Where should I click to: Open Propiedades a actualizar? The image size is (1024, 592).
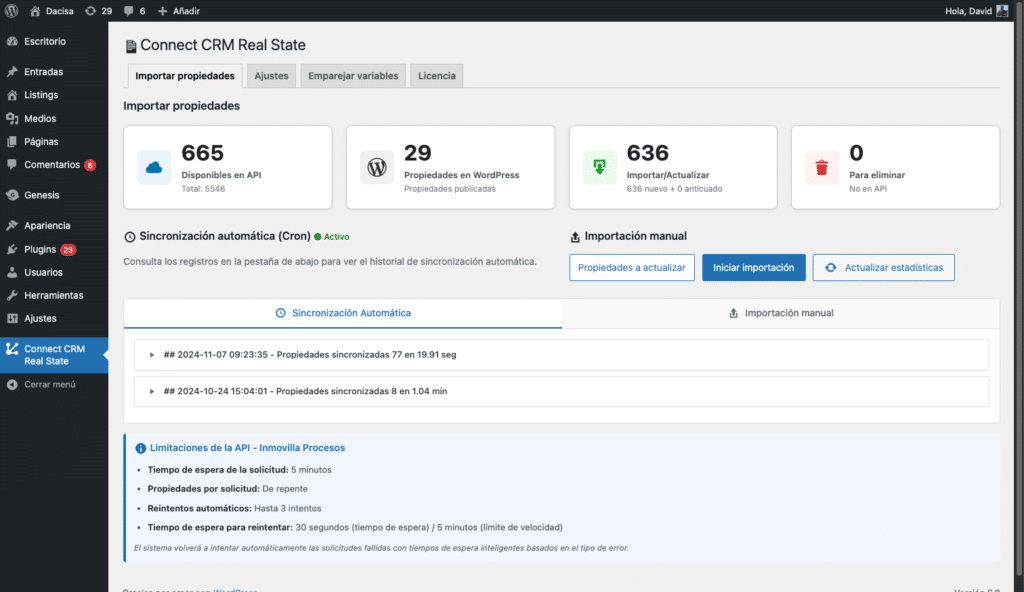coord(631,267)
